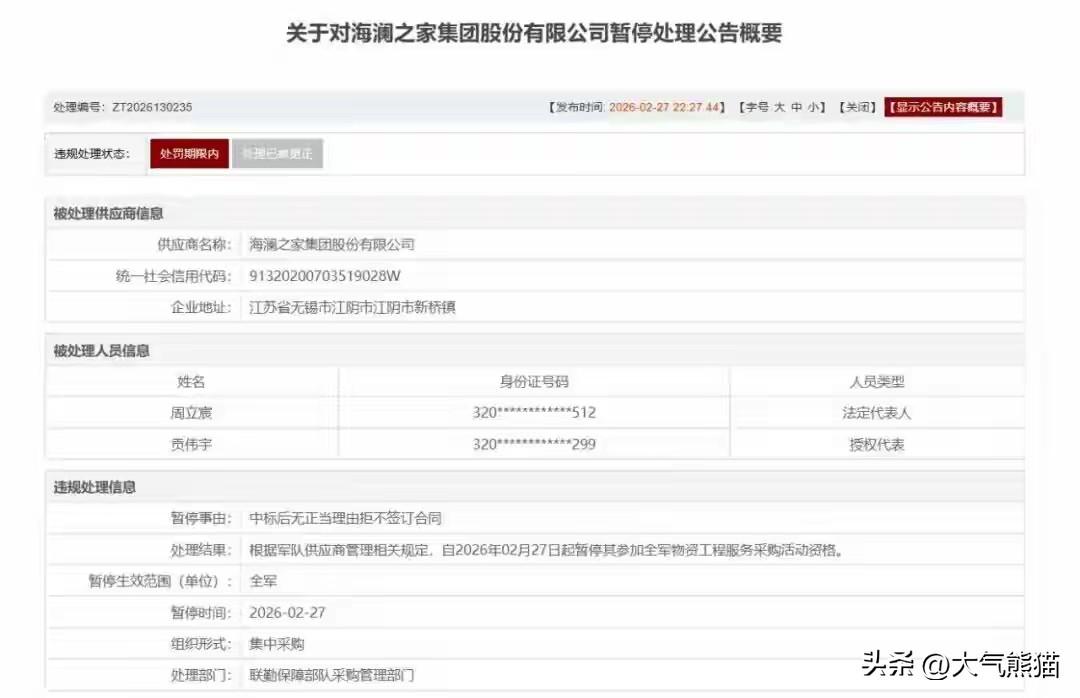Set font size to 中
1080x698 pixels.
pos(797,107)
